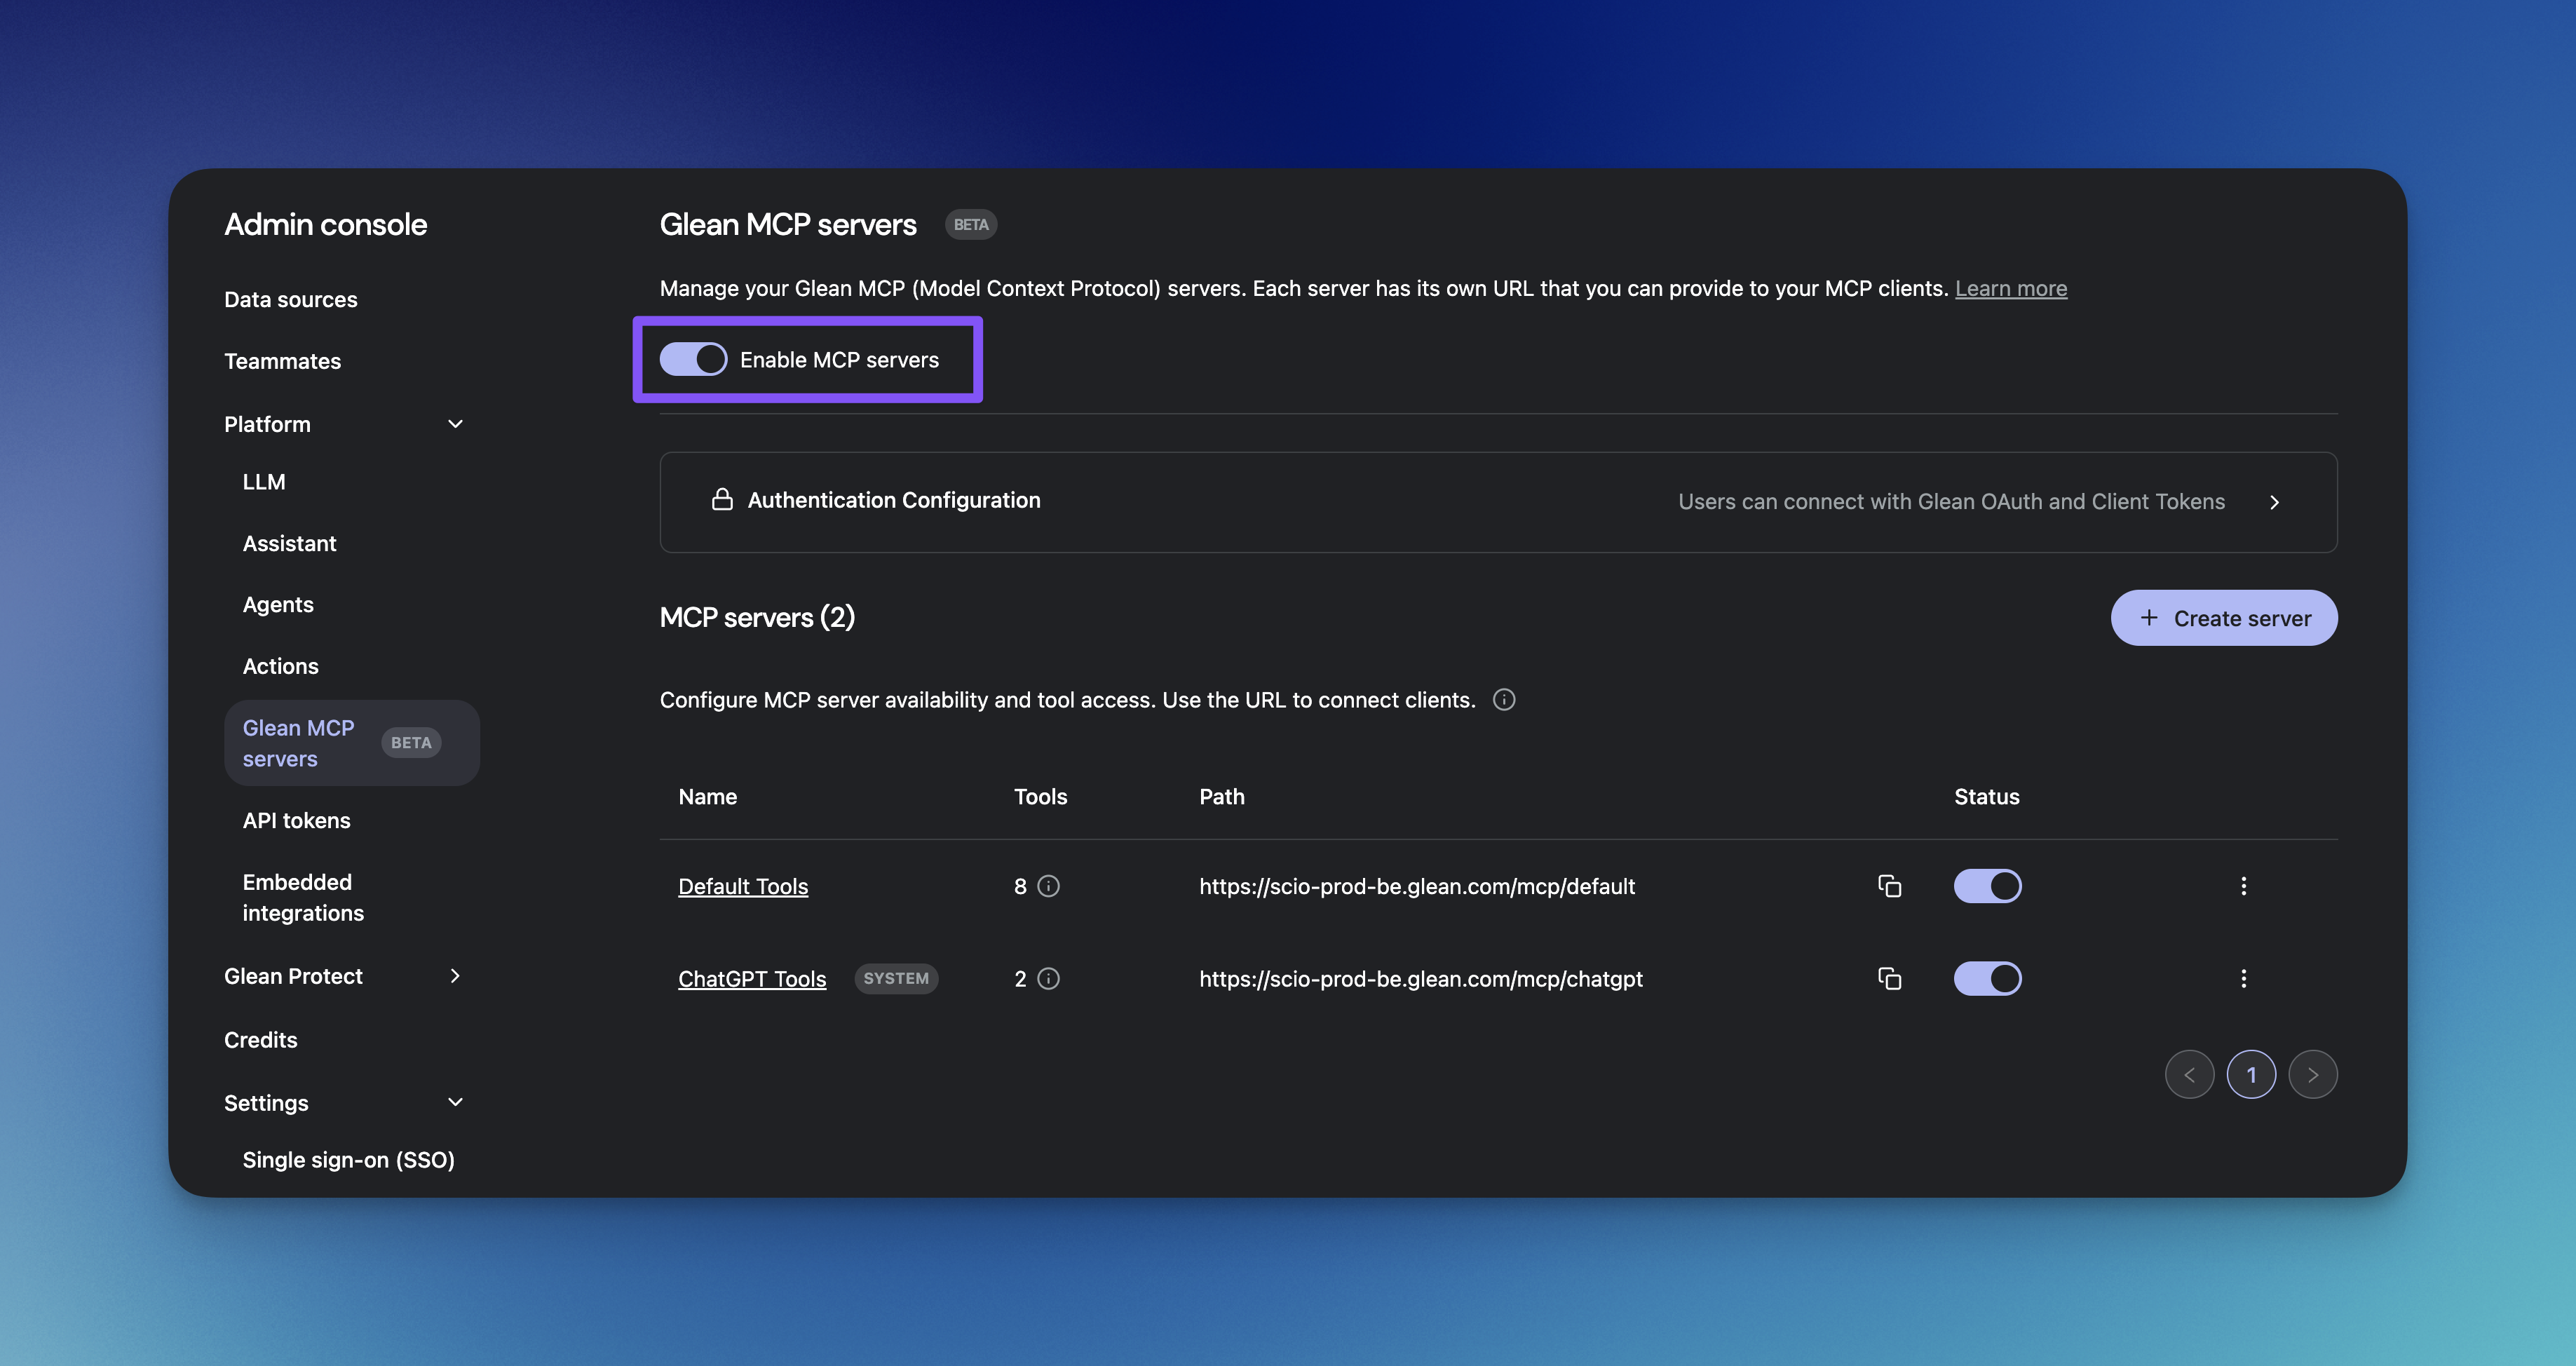This screenshot has width=2576, height=1366.
Task: Click the Create server button
Action: (2223, 618)
